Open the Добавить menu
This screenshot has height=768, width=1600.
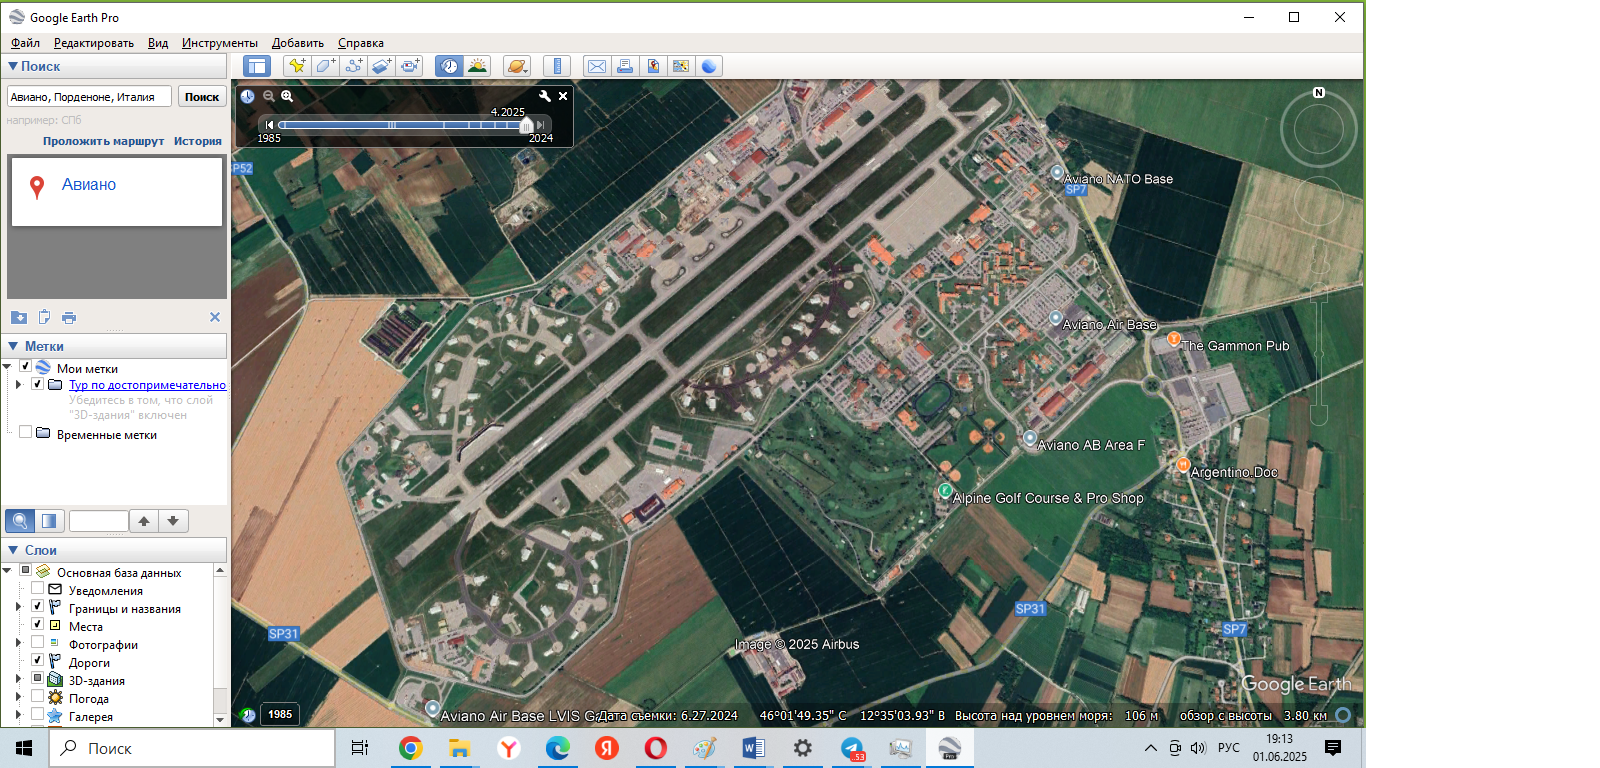pos(297,43)
